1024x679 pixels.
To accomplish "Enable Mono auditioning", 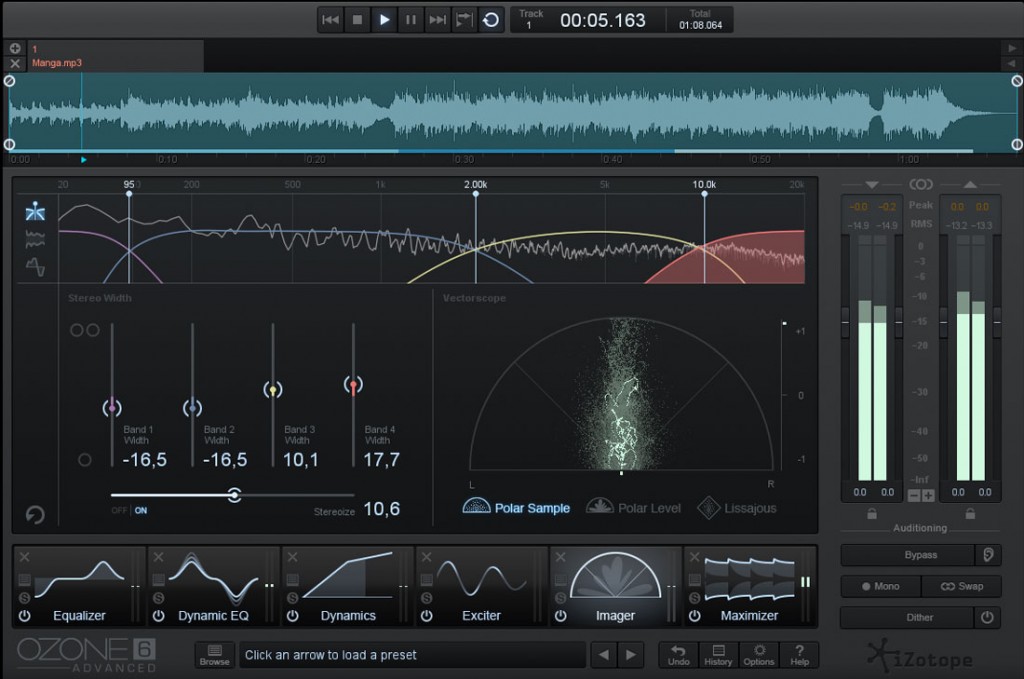I will click(x=880, y=586).
